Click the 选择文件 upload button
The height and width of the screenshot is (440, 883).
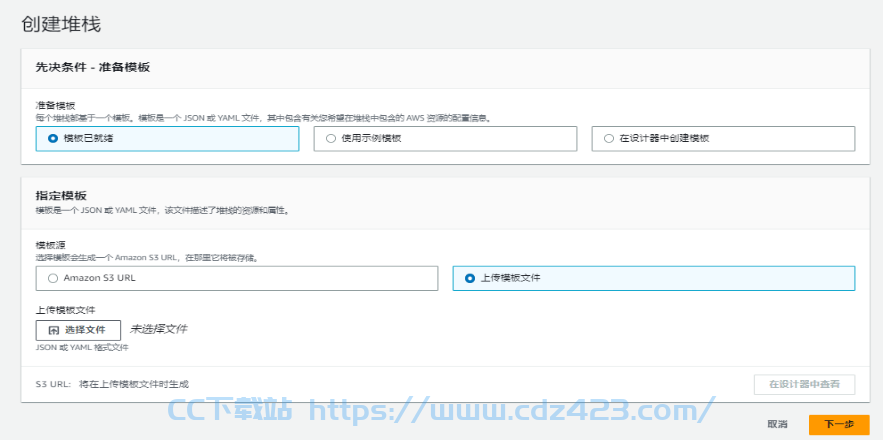pyautogui.click(x=78, y=330)
